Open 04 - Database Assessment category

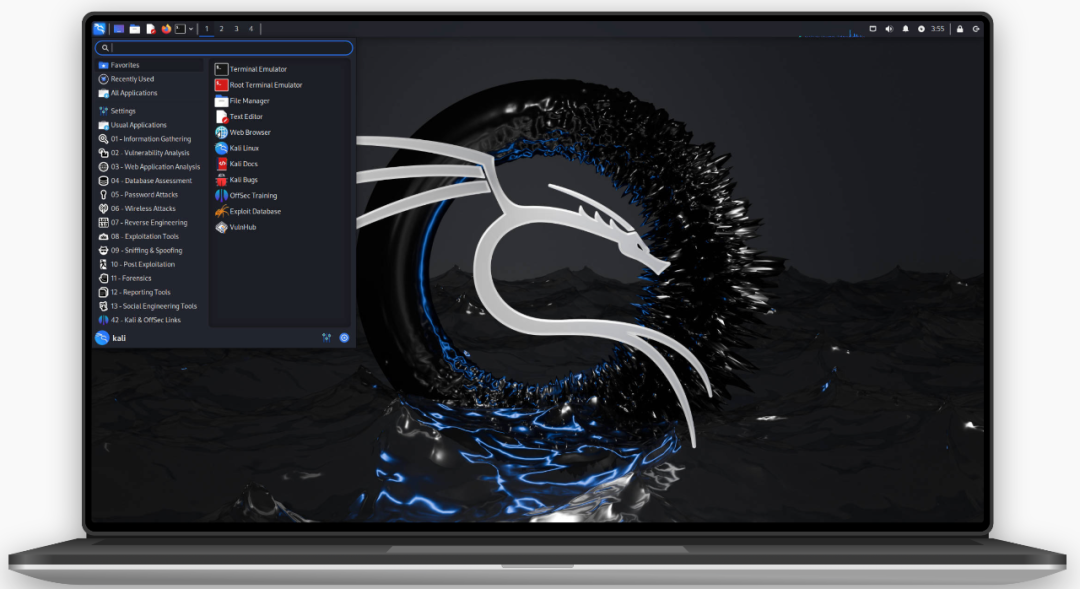(x=150, y=180)
